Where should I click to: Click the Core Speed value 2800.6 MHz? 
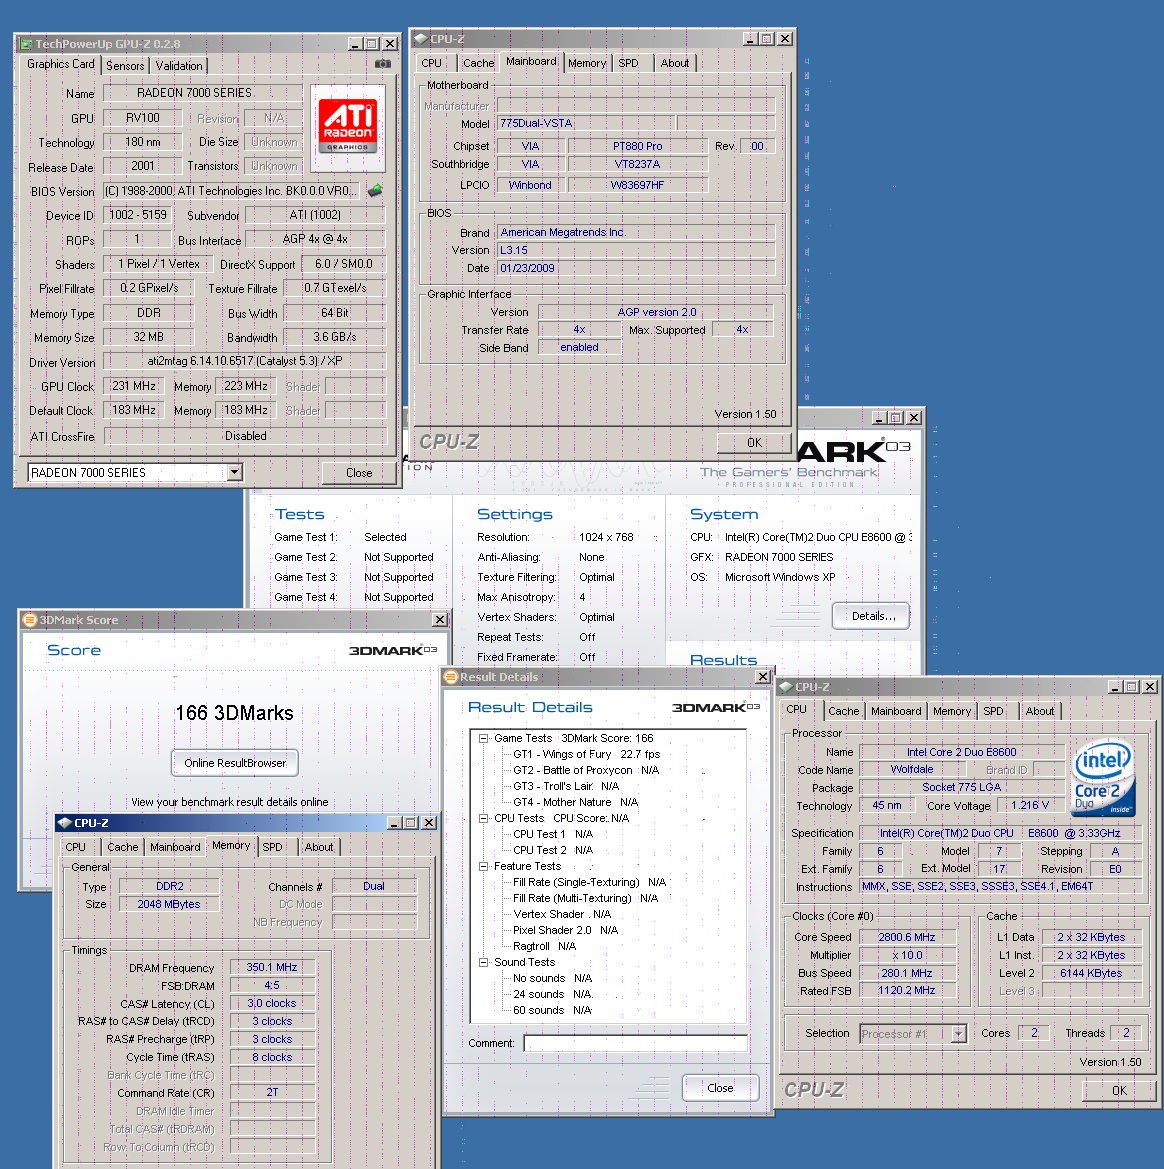pyautogui.click(x=906, y=937)
